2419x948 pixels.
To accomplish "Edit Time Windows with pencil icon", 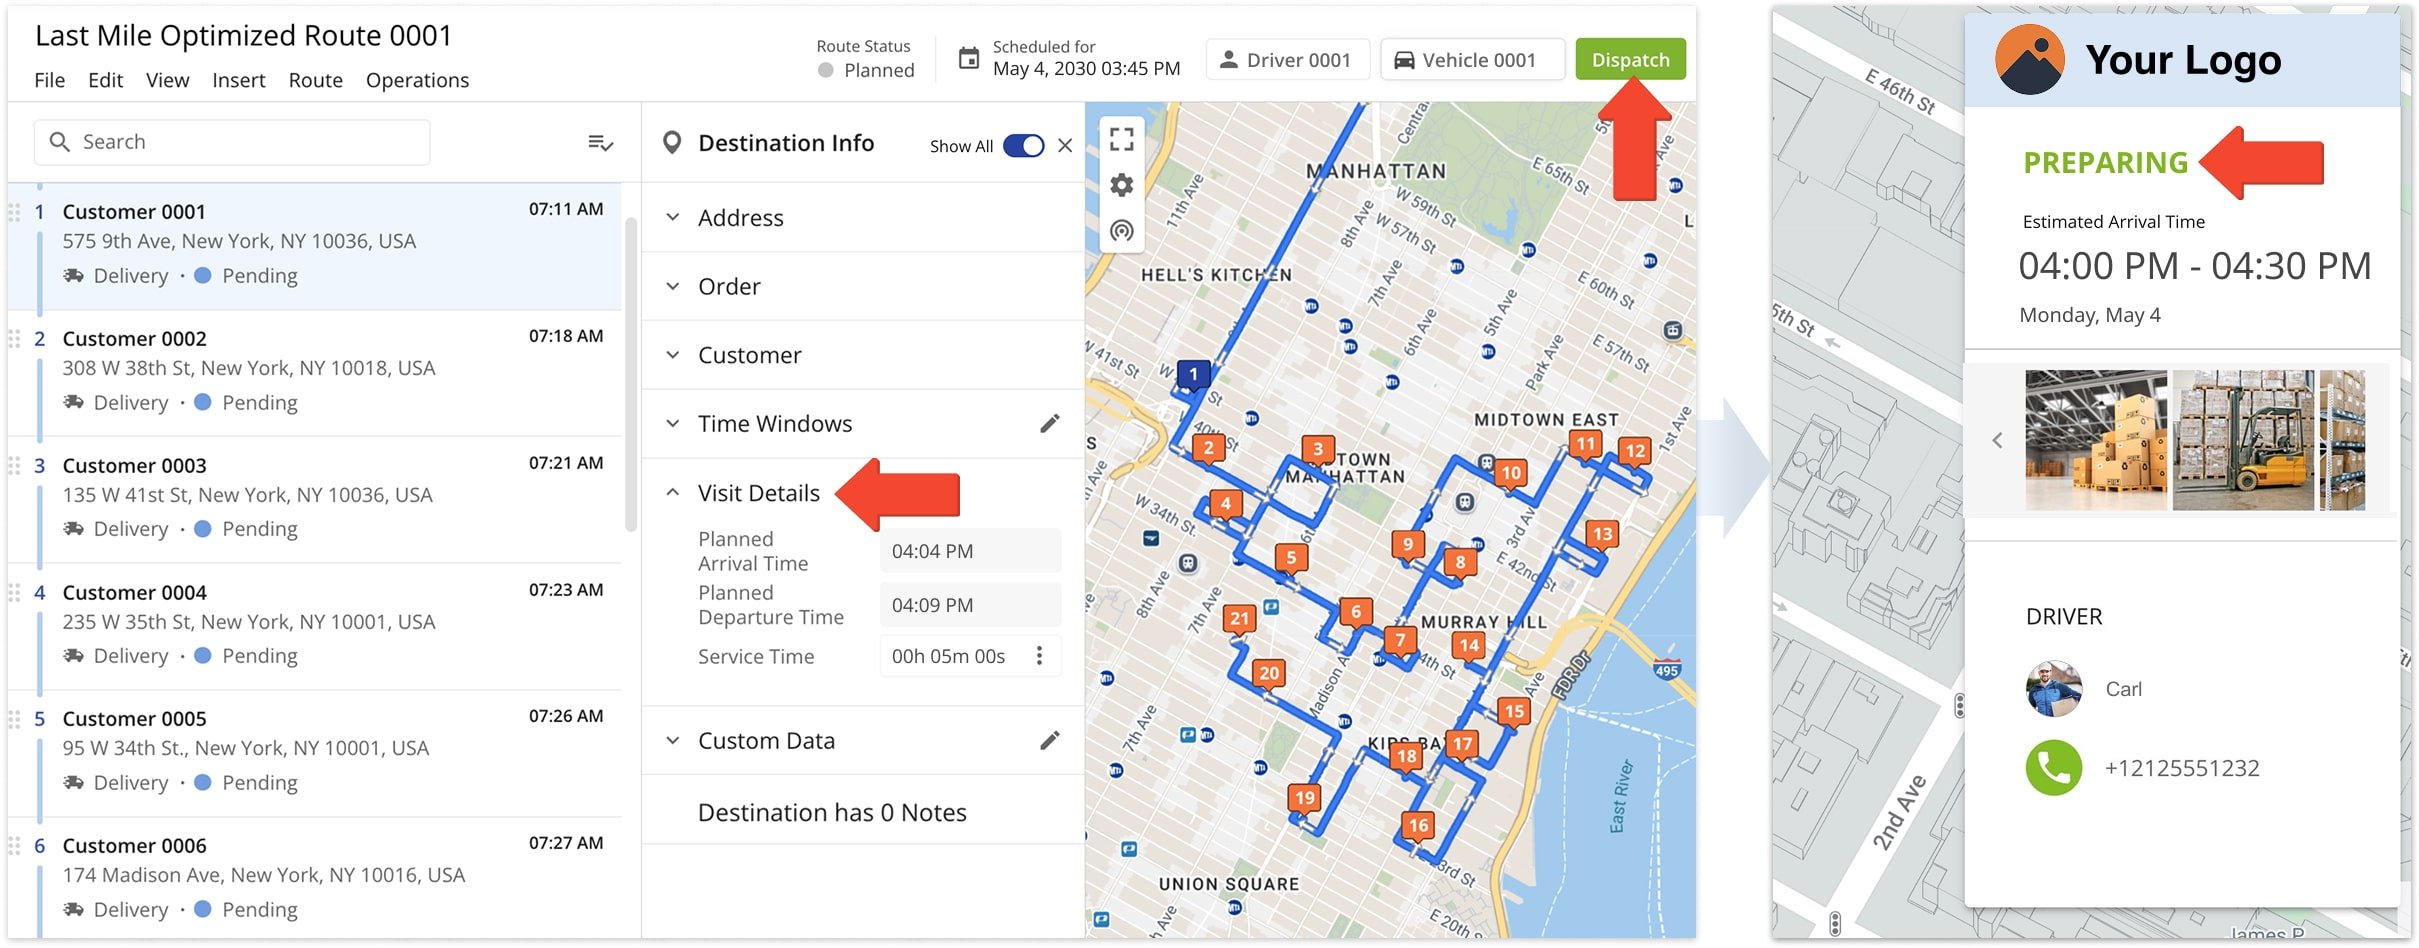I will pos(1049,424).
